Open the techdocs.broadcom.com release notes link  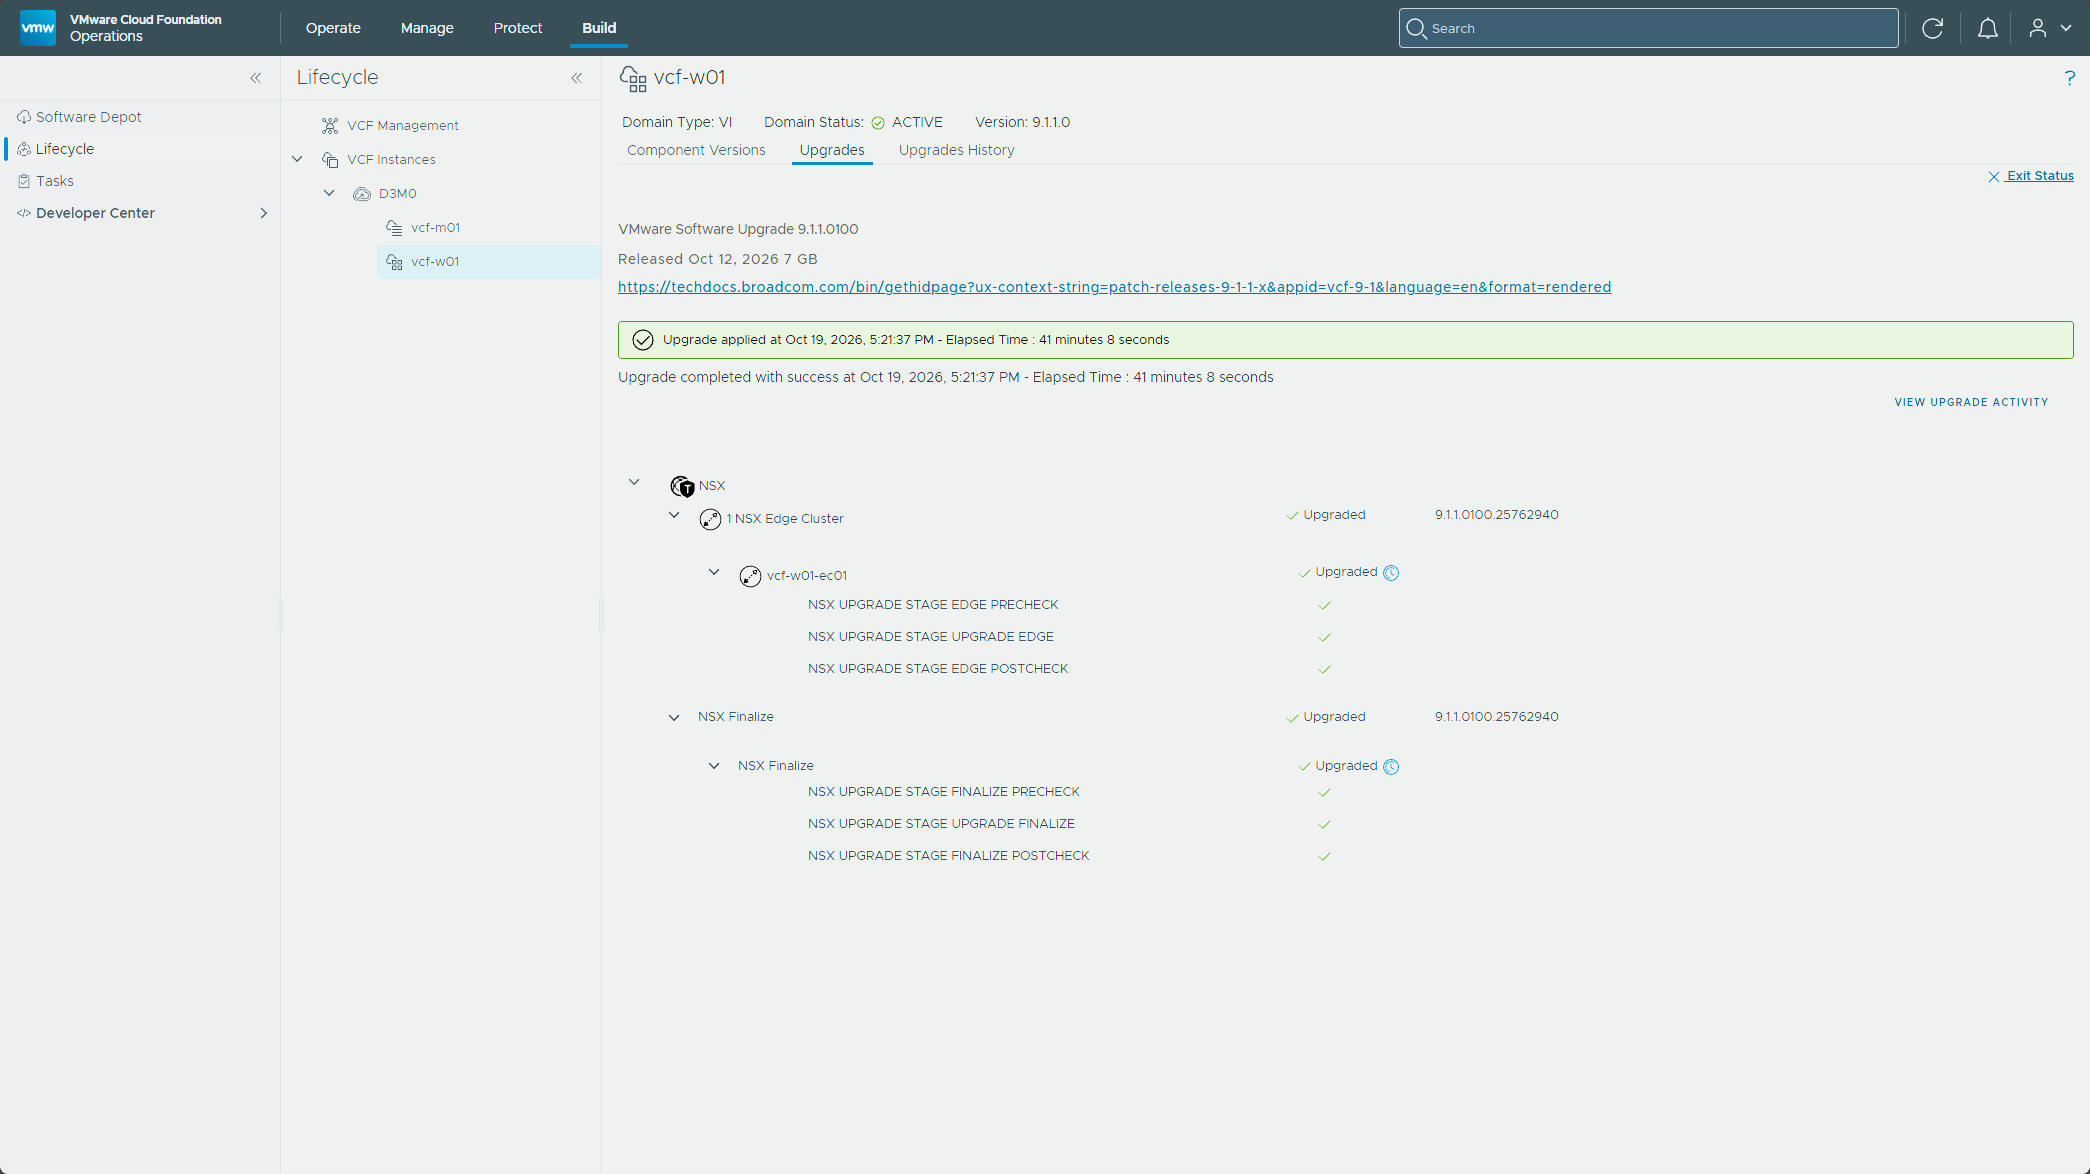(1114, 287)
